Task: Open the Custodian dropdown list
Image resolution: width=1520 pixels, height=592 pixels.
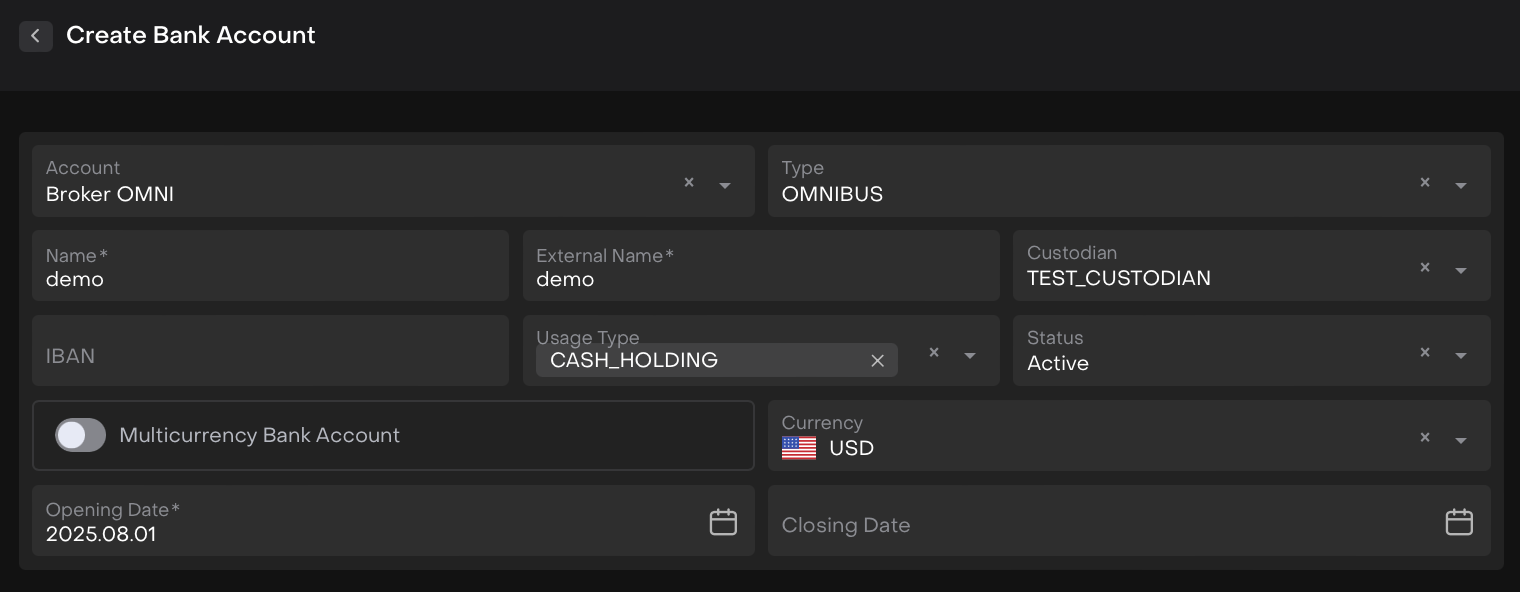Action: [1461, 270]
